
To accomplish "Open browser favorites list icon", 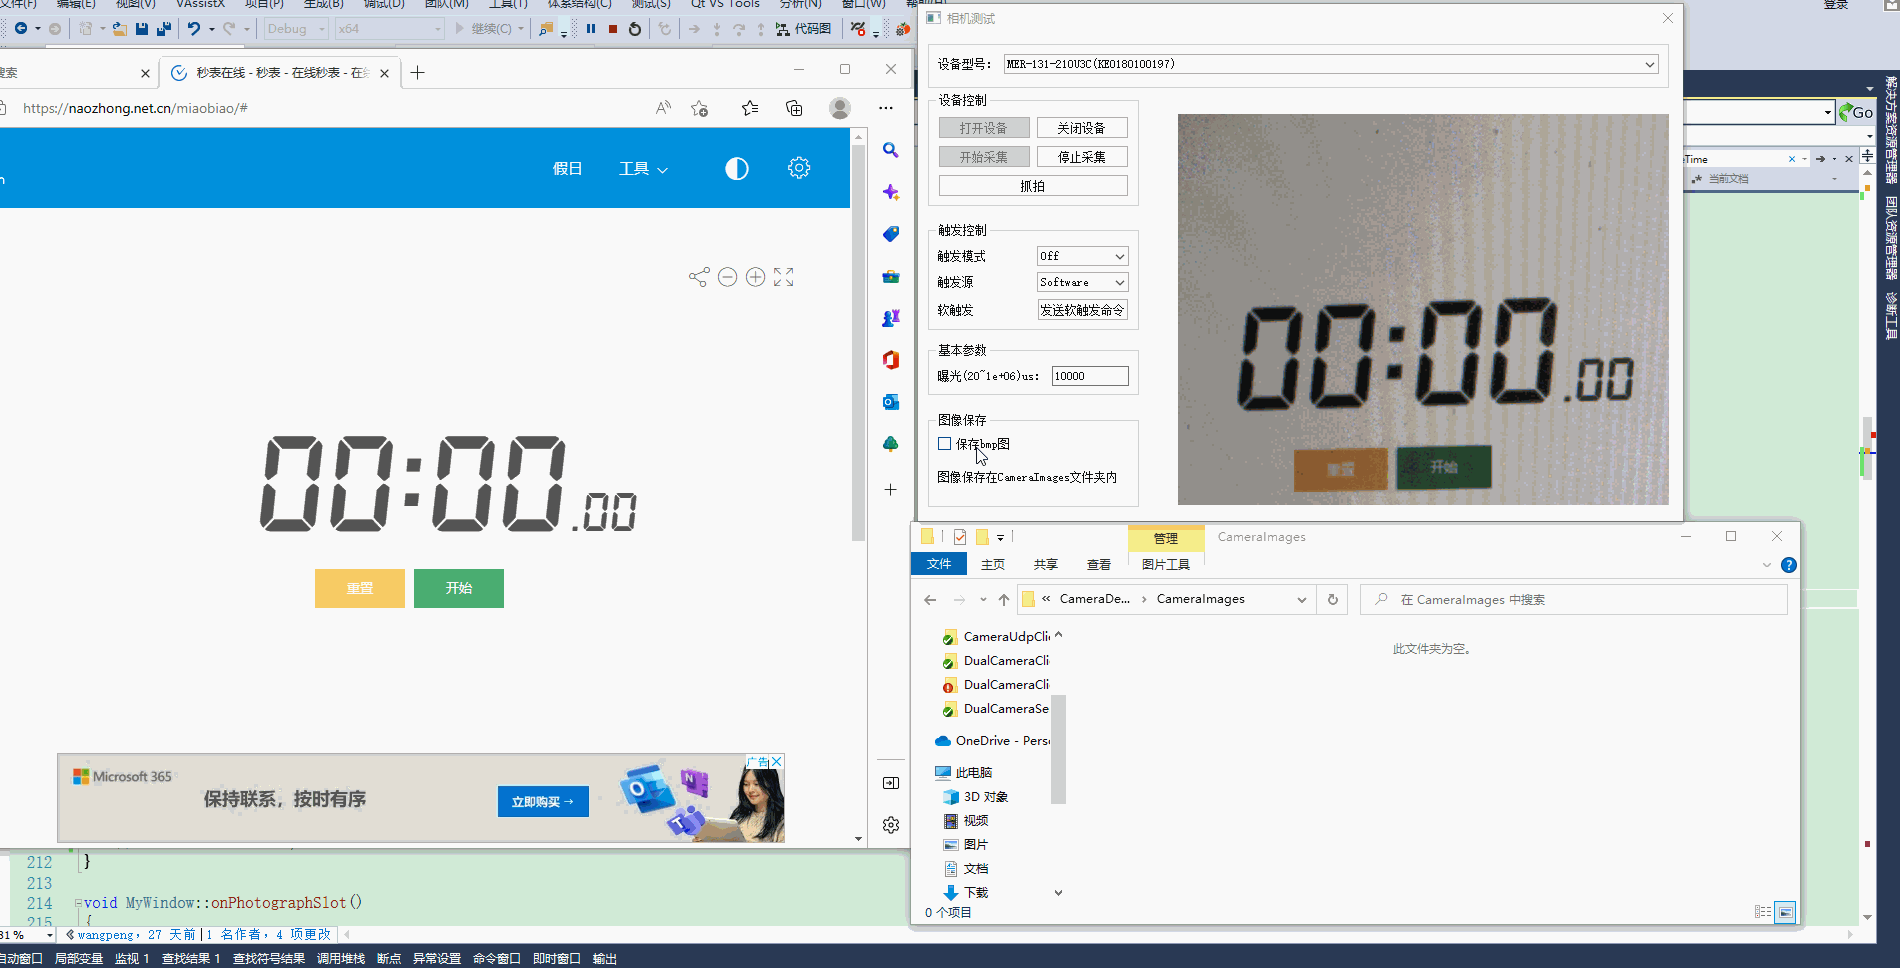I will click(750, 108).
